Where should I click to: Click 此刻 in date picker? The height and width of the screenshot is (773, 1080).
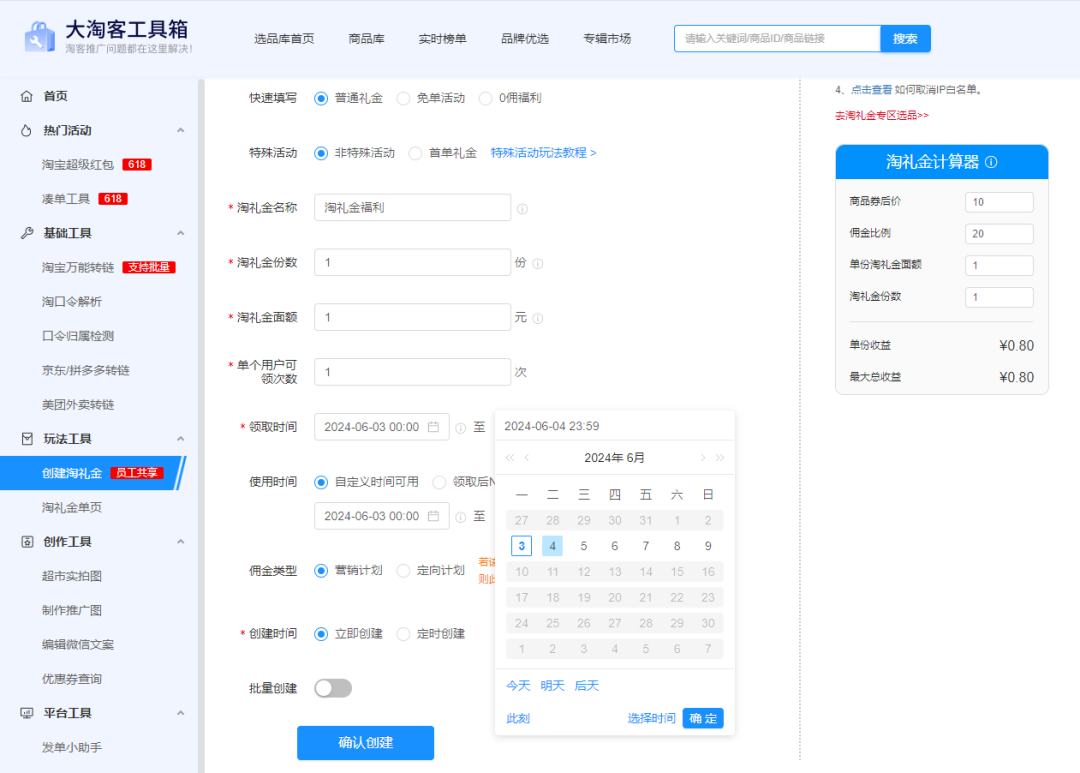click(518, 719)
